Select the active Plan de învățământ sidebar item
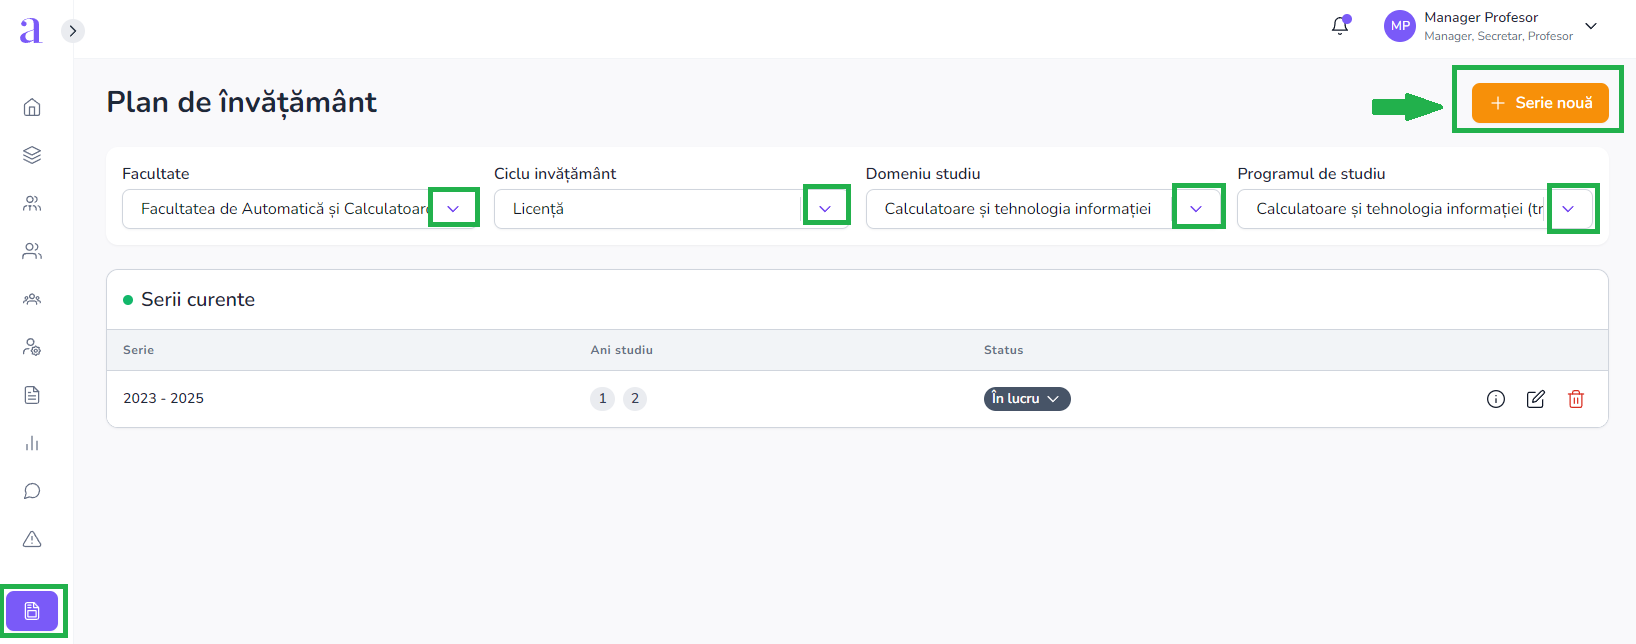Image resolution: width=1636 pixels, height=644 pixels. (32, 611)
